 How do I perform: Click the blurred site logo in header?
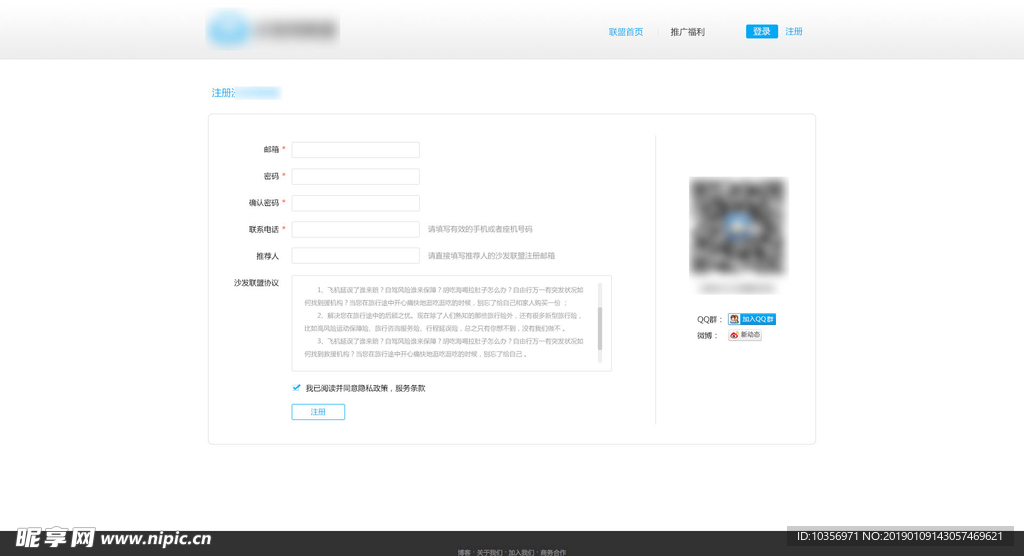tap(273, 29)
